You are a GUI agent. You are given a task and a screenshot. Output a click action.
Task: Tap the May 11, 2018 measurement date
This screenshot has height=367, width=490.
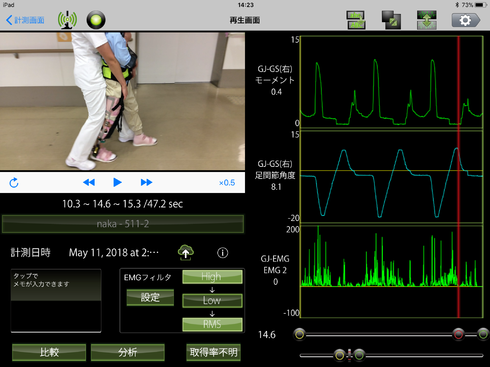(114, 253)
